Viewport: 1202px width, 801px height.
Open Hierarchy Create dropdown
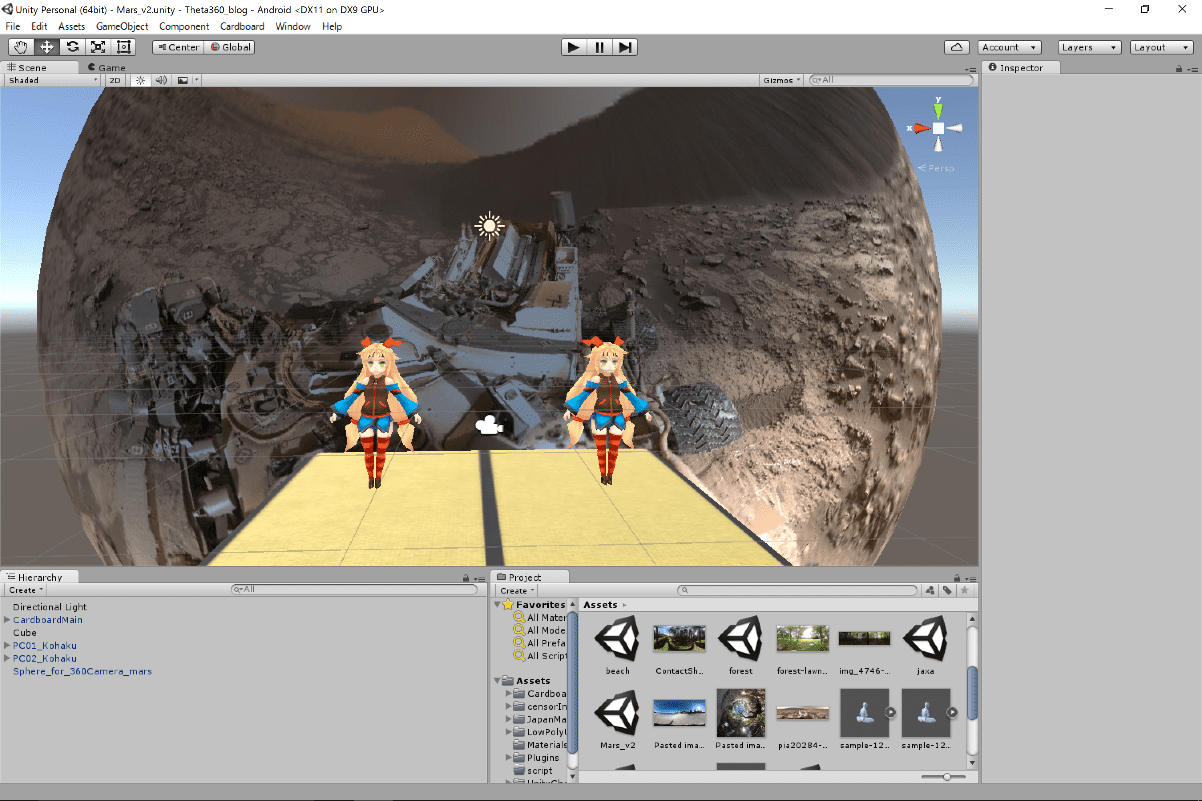tap(25, 590)
